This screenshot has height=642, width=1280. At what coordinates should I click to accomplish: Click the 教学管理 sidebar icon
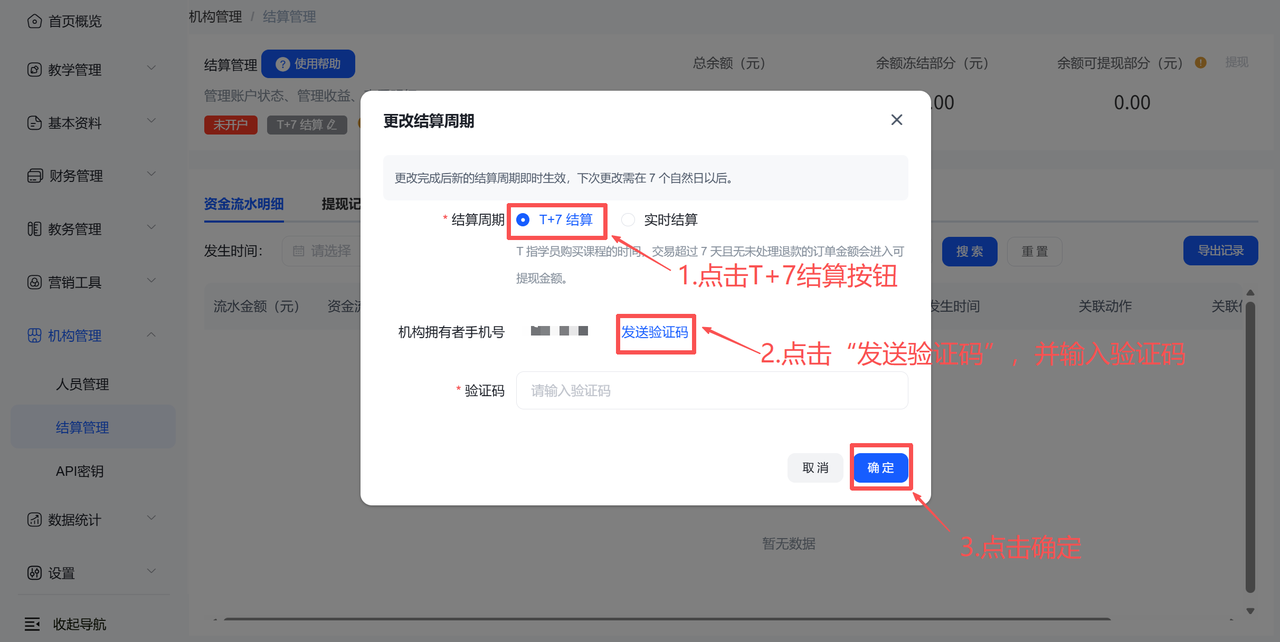[34, 70]
